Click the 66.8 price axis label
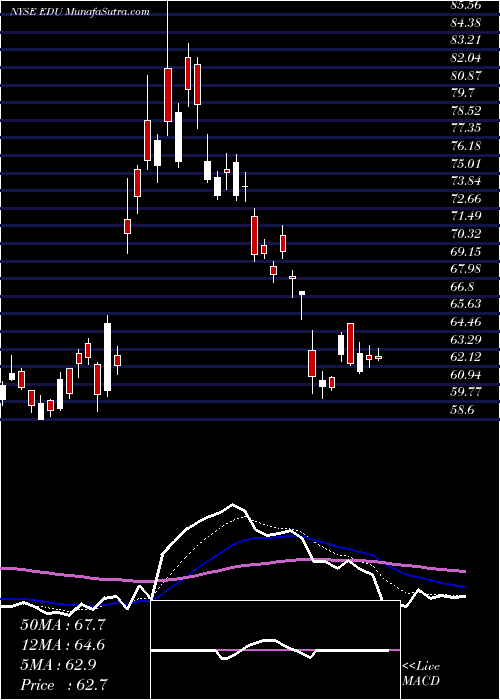The width and height of the screenshot is (500, 700). pyautogui.click(x=463, y=287)
